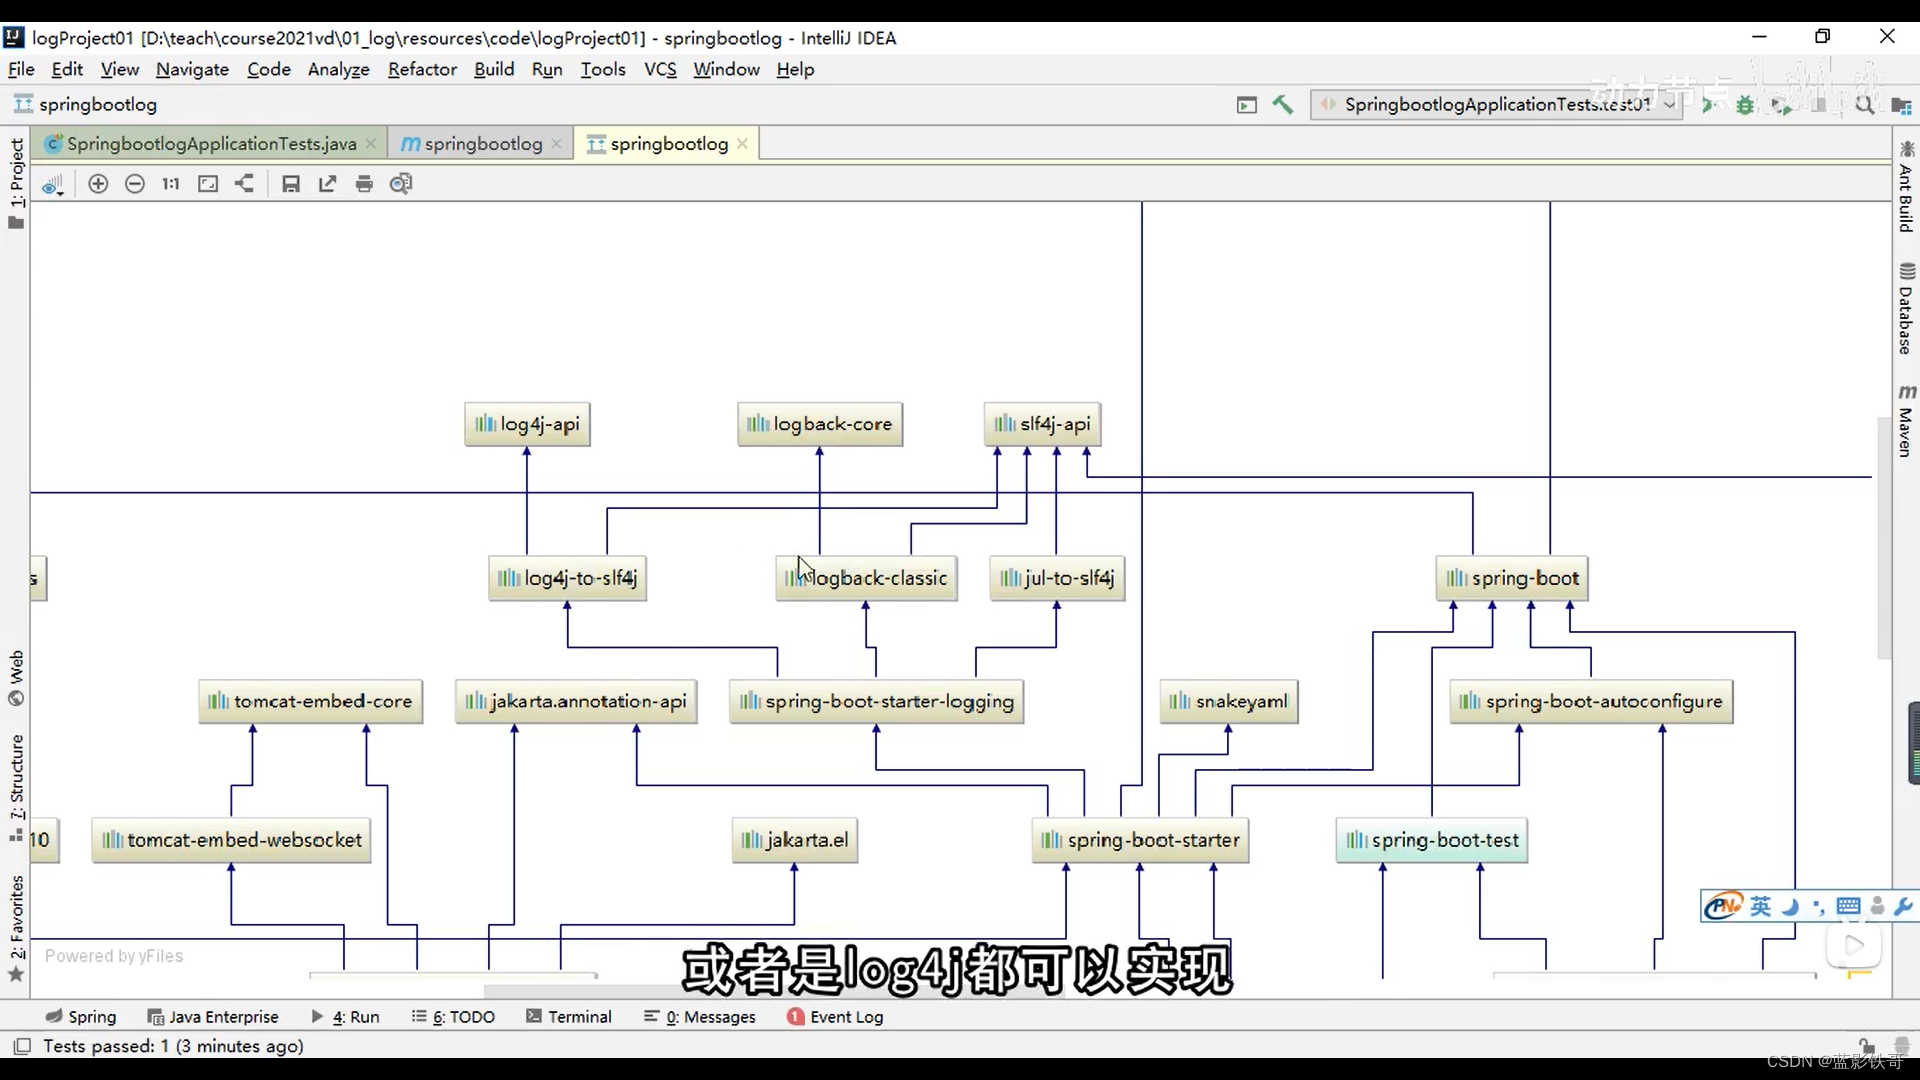The width and height of the screenshot is (1920, 1080).
Task: Open the Navigate menu
Action: pyautogui.click(x=192, y=69)
